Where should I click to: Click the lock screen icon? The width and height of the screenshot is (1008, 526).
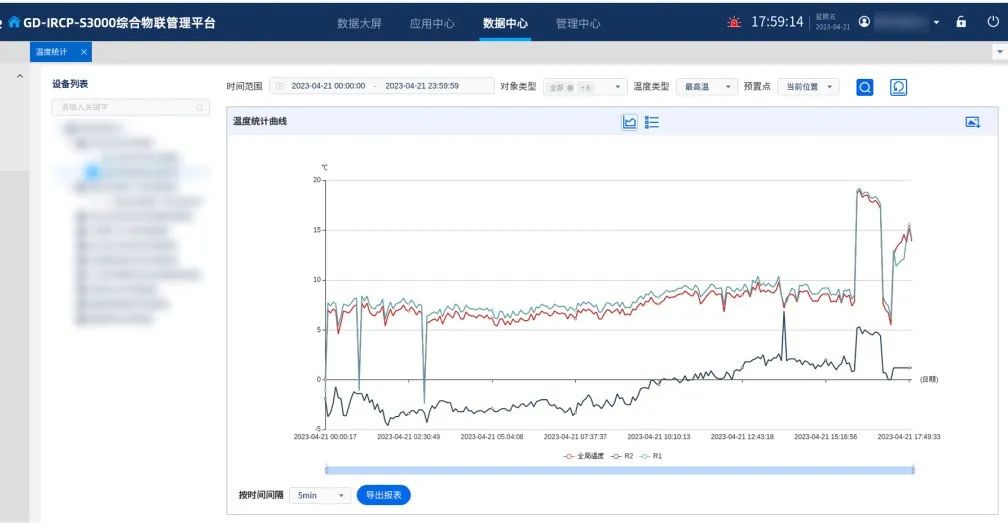(x=961, y=22)
